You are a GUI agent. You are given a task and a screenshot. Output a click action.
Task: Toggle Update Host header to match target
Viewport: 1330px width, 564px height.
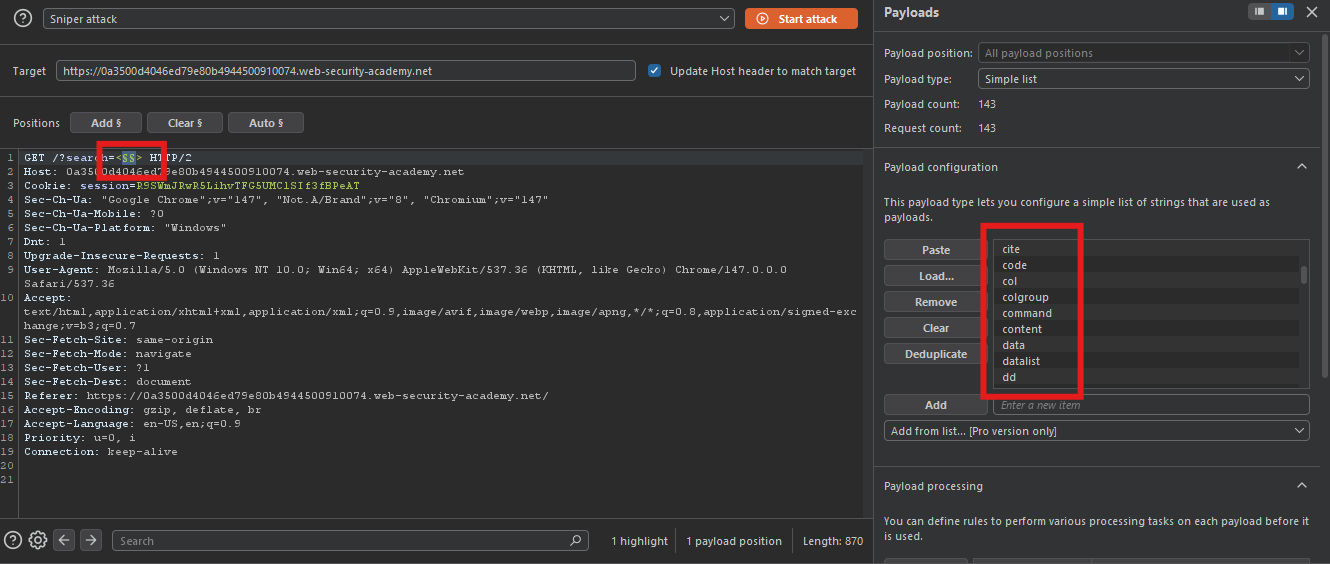pyautogui.click(x=654, y=71)
